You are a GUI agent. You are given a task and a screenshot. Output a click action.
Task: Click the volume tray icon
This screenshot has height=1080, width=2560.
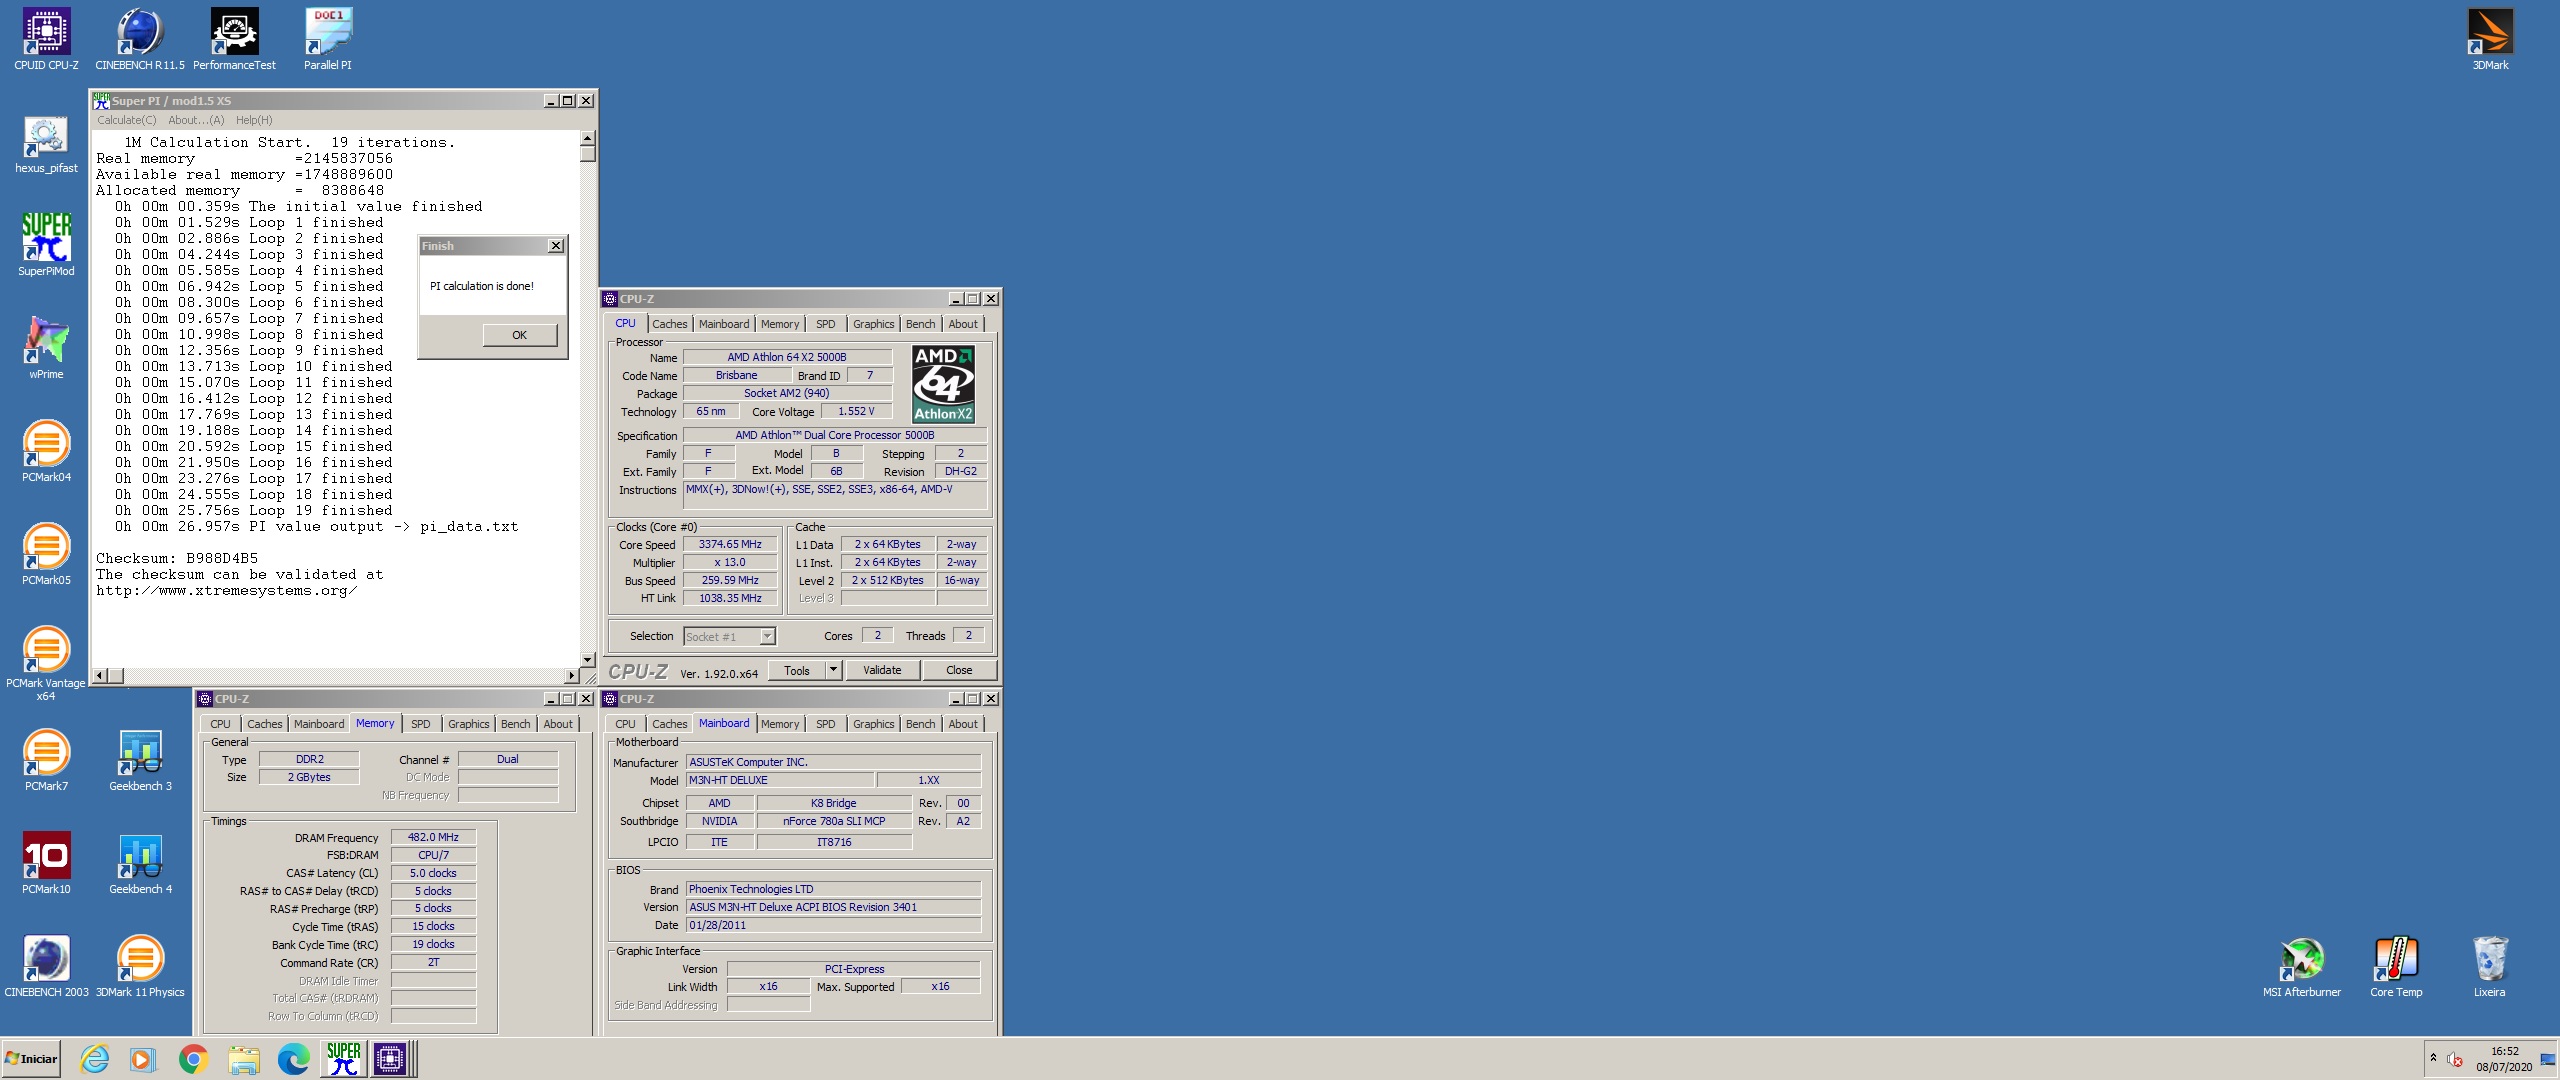[2454, 1059]
